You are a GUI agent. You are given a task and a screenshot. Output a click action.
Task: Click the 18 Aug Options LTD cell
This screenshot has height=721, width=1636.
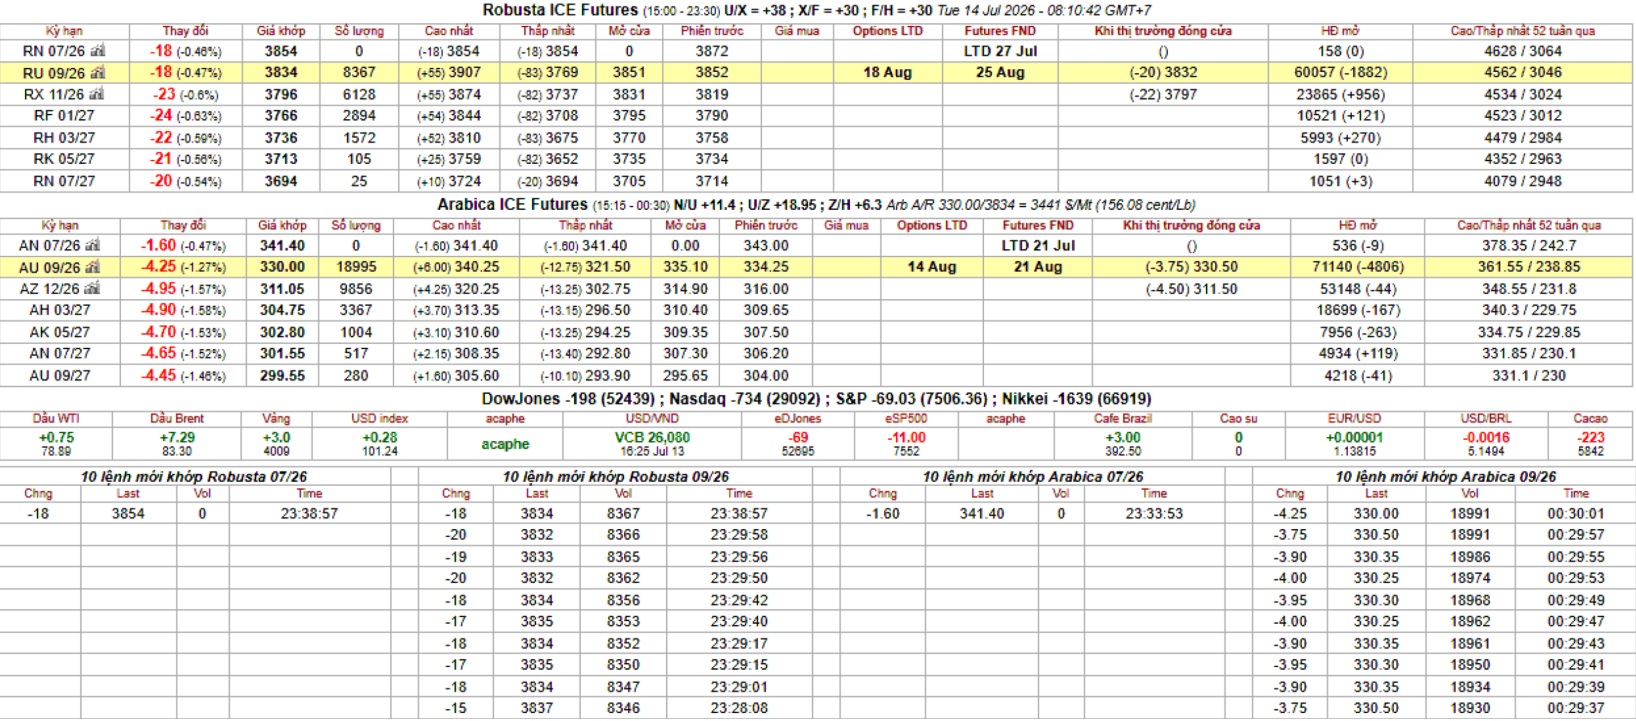(888, 72)
